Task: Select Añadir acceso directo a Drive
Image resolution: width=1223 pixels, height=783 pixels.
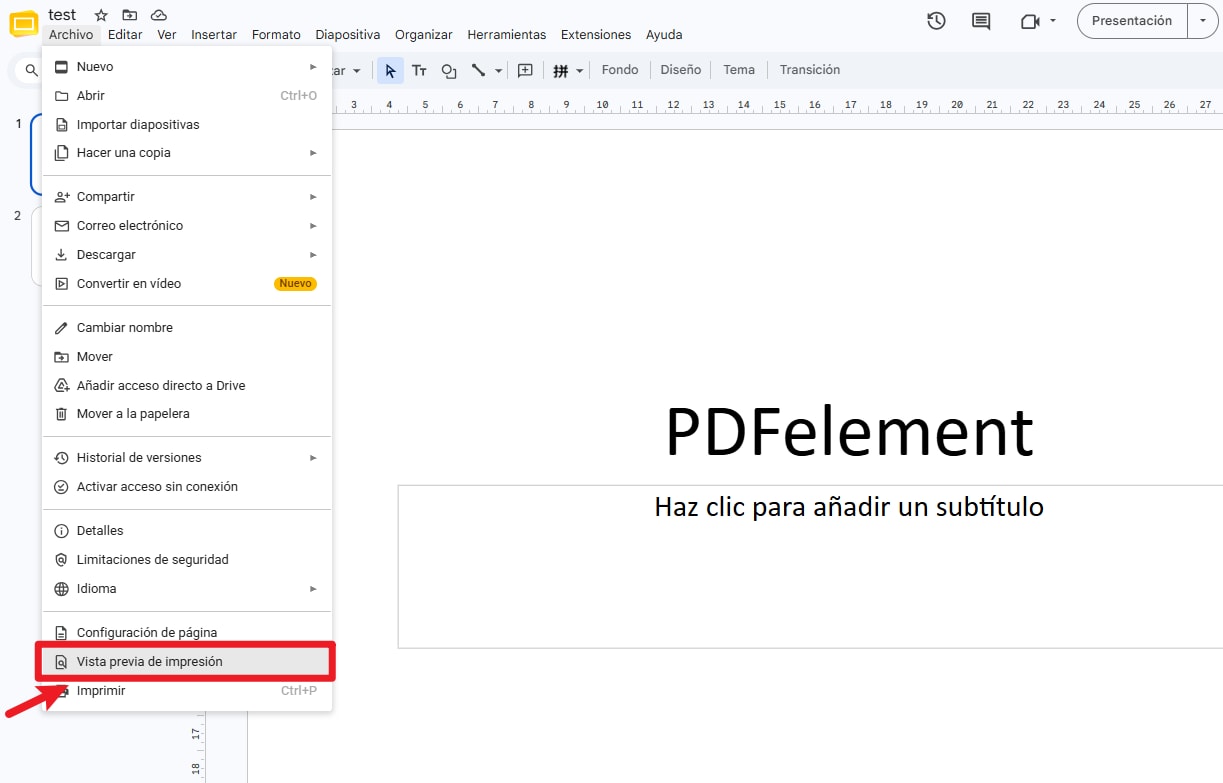Action: click(187, 386)
